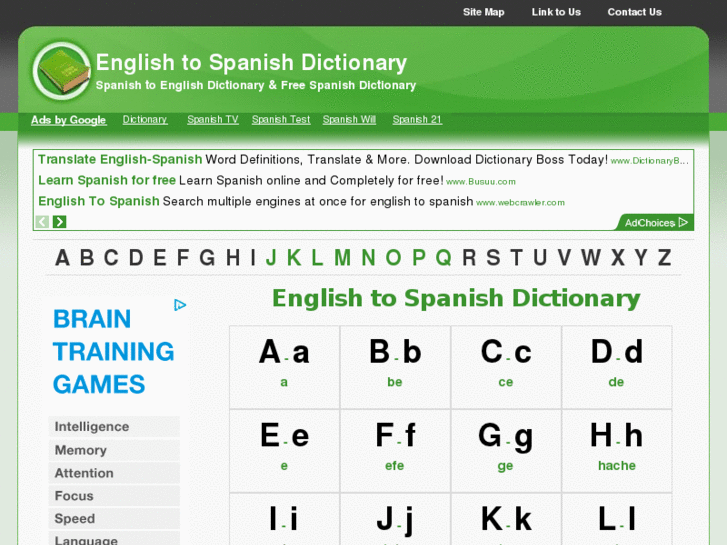
Task: Open the 'K - k' letter tile
Action: pyautogui.click(x=506, y=519)
